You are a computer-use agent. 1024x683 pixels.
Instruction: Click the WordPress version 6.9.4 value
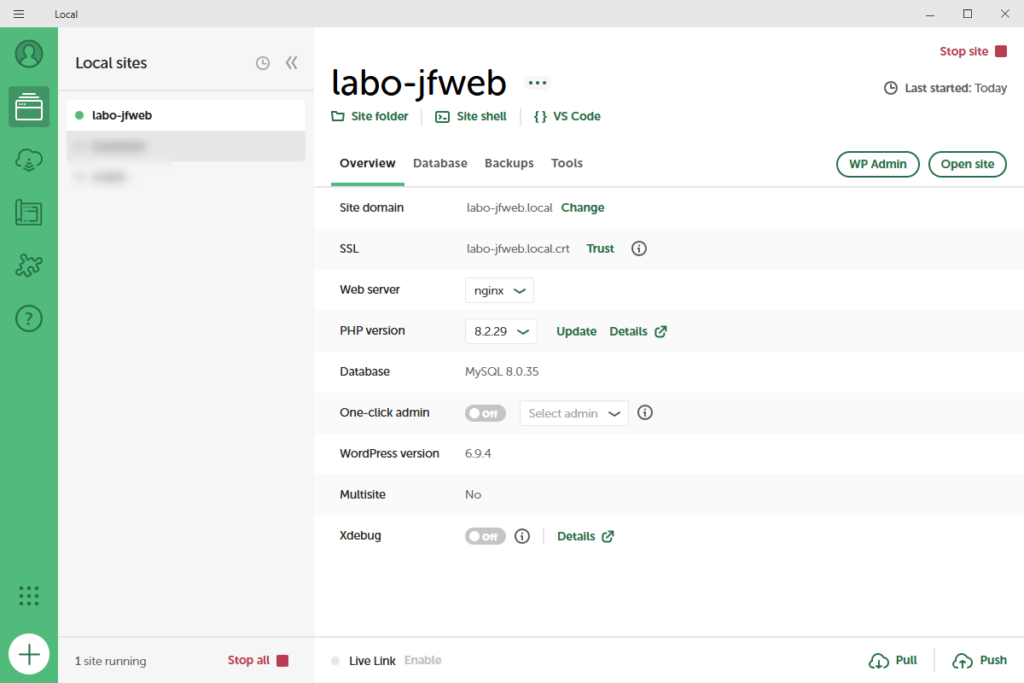point(478,454)
